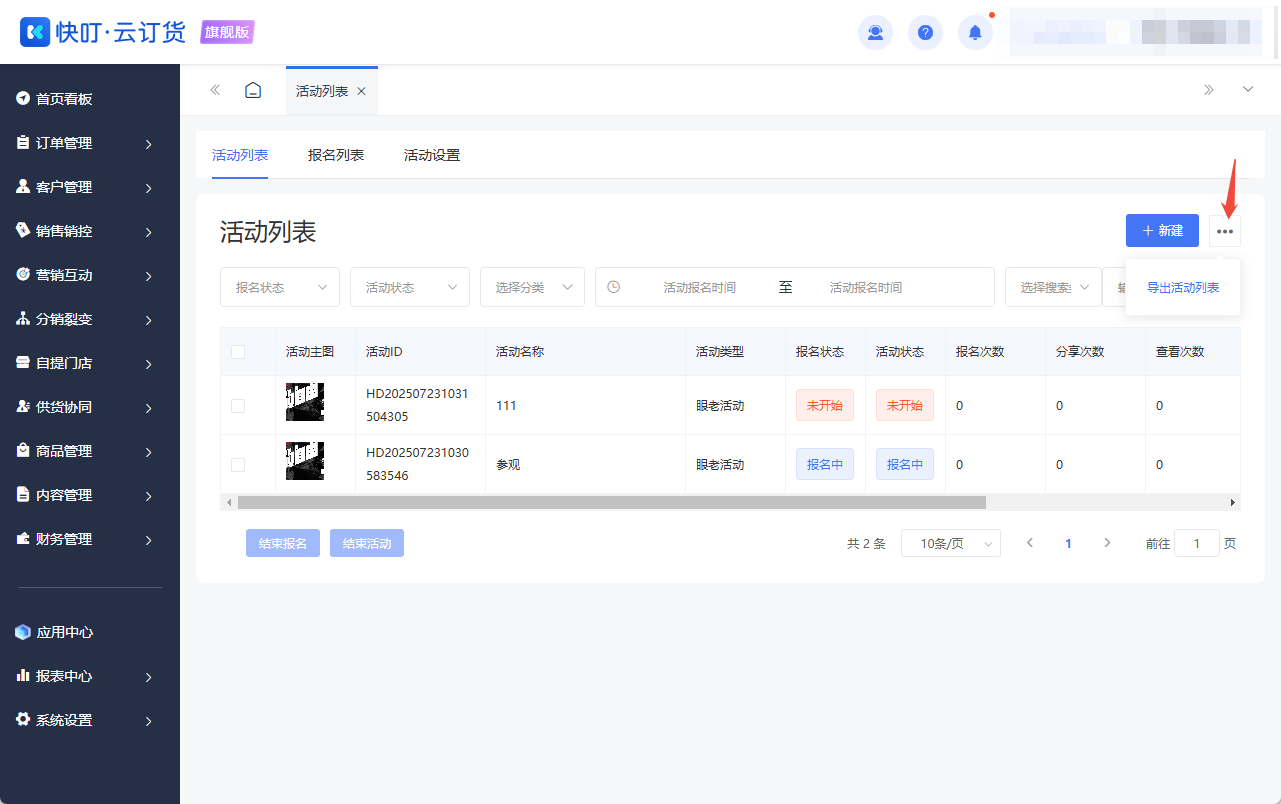Viewport: 1281px width, 804px height.
Task: Click activity ID HD202507231031504305
Action: pos(417,405)
